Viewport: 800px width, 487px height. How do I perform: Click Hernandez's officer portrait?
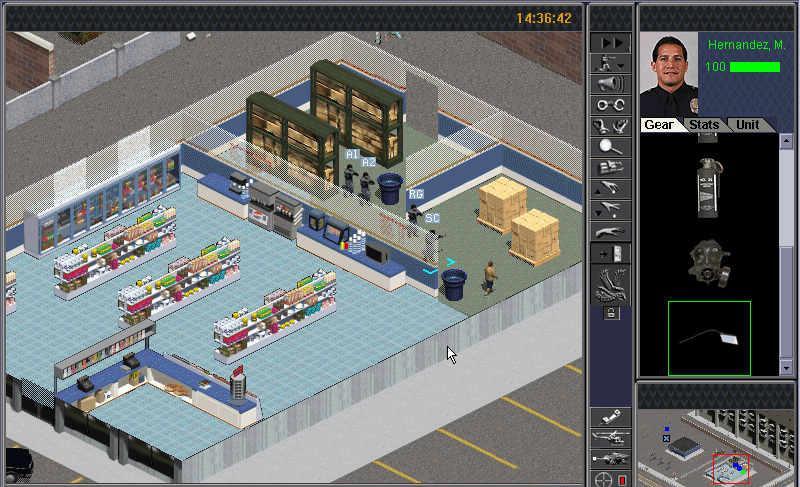[x=668, y=75]
